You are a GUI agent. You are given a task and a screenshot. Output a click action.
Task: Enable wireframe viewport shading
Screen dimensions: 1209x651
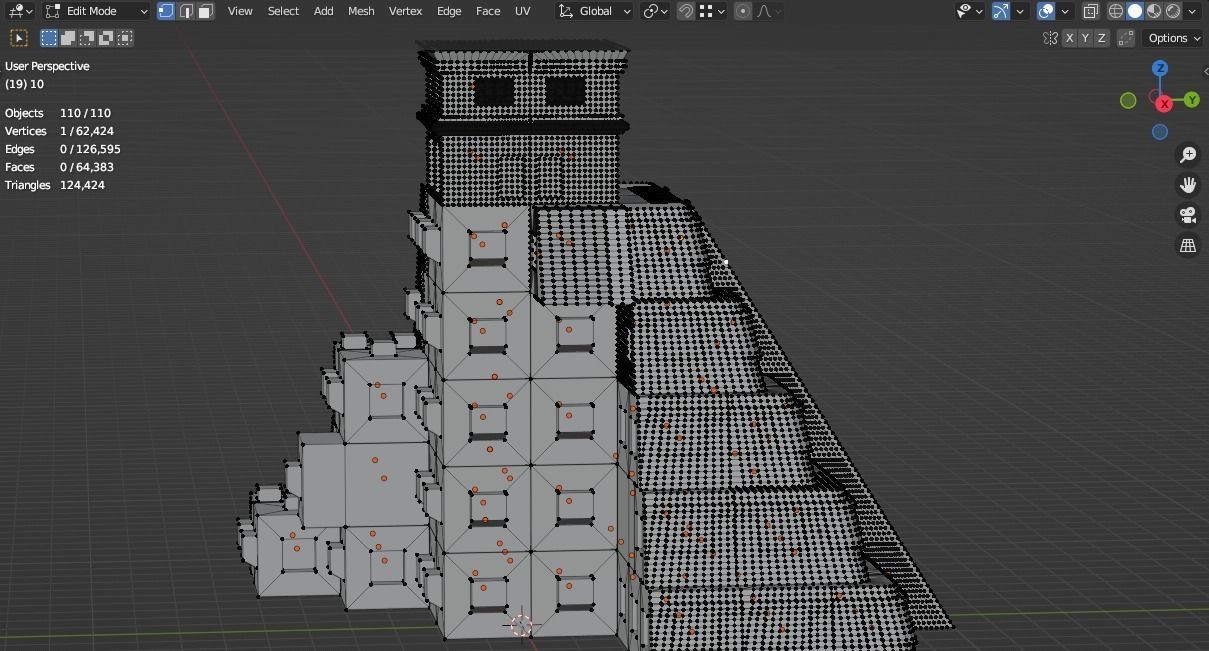tap(1114, 11)
